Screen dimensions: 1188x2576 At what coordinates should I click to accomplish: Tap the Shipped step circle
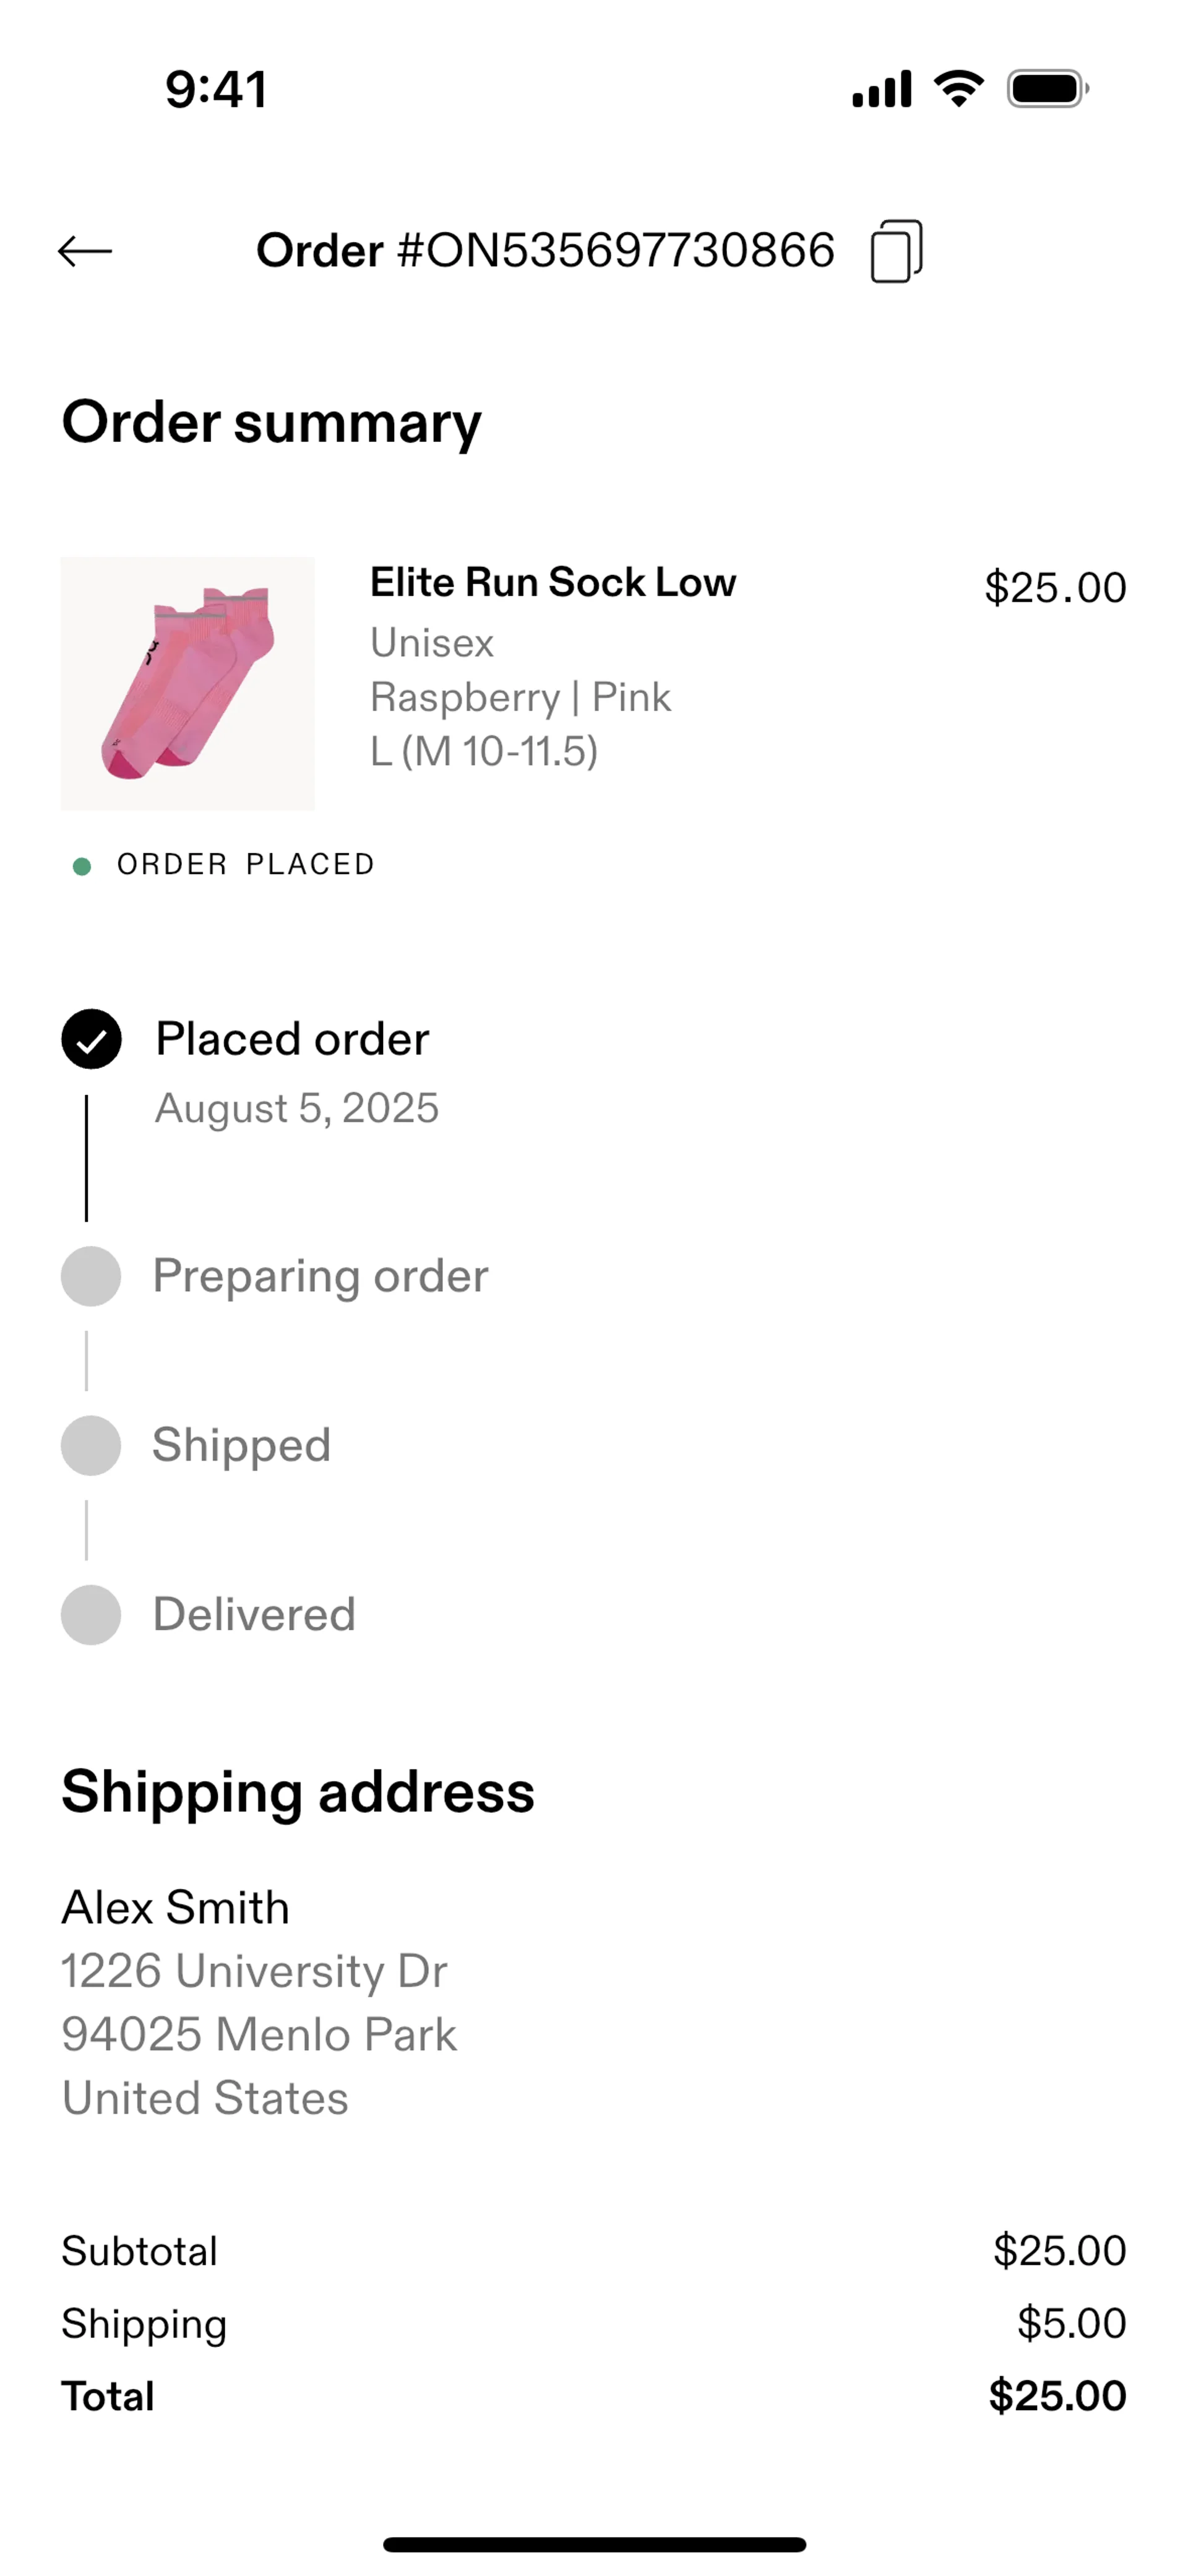(x=91, y=1445)
